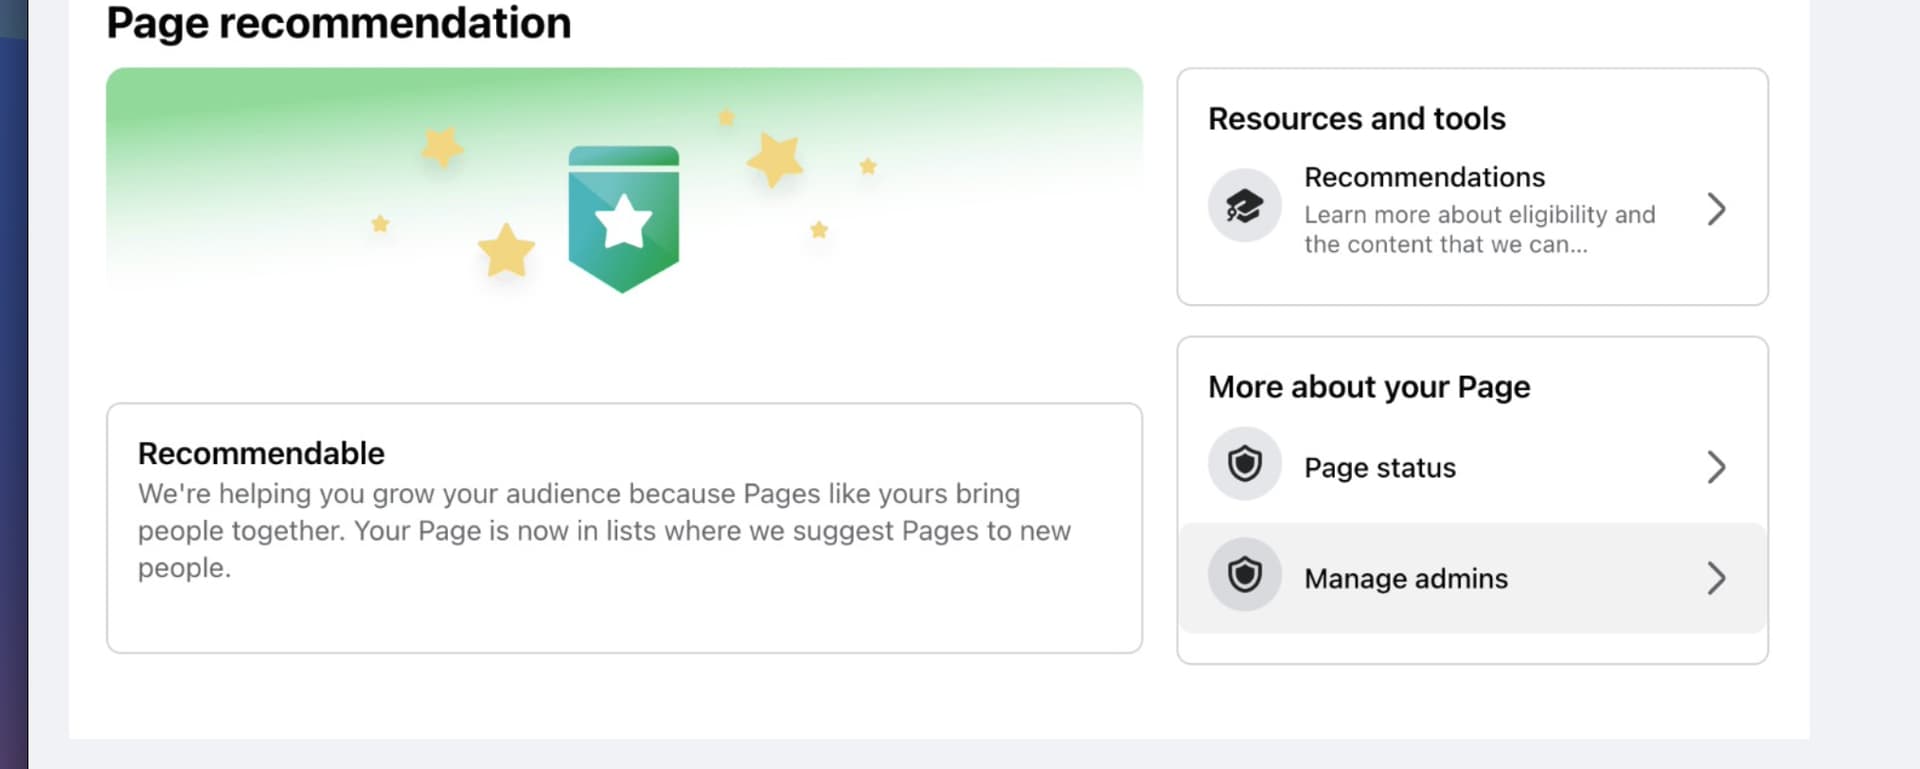The image size is (1920, 769).
Task: Click the "Resources and tools" heading
Action: pyautogui.click(x=1356, y=119)
